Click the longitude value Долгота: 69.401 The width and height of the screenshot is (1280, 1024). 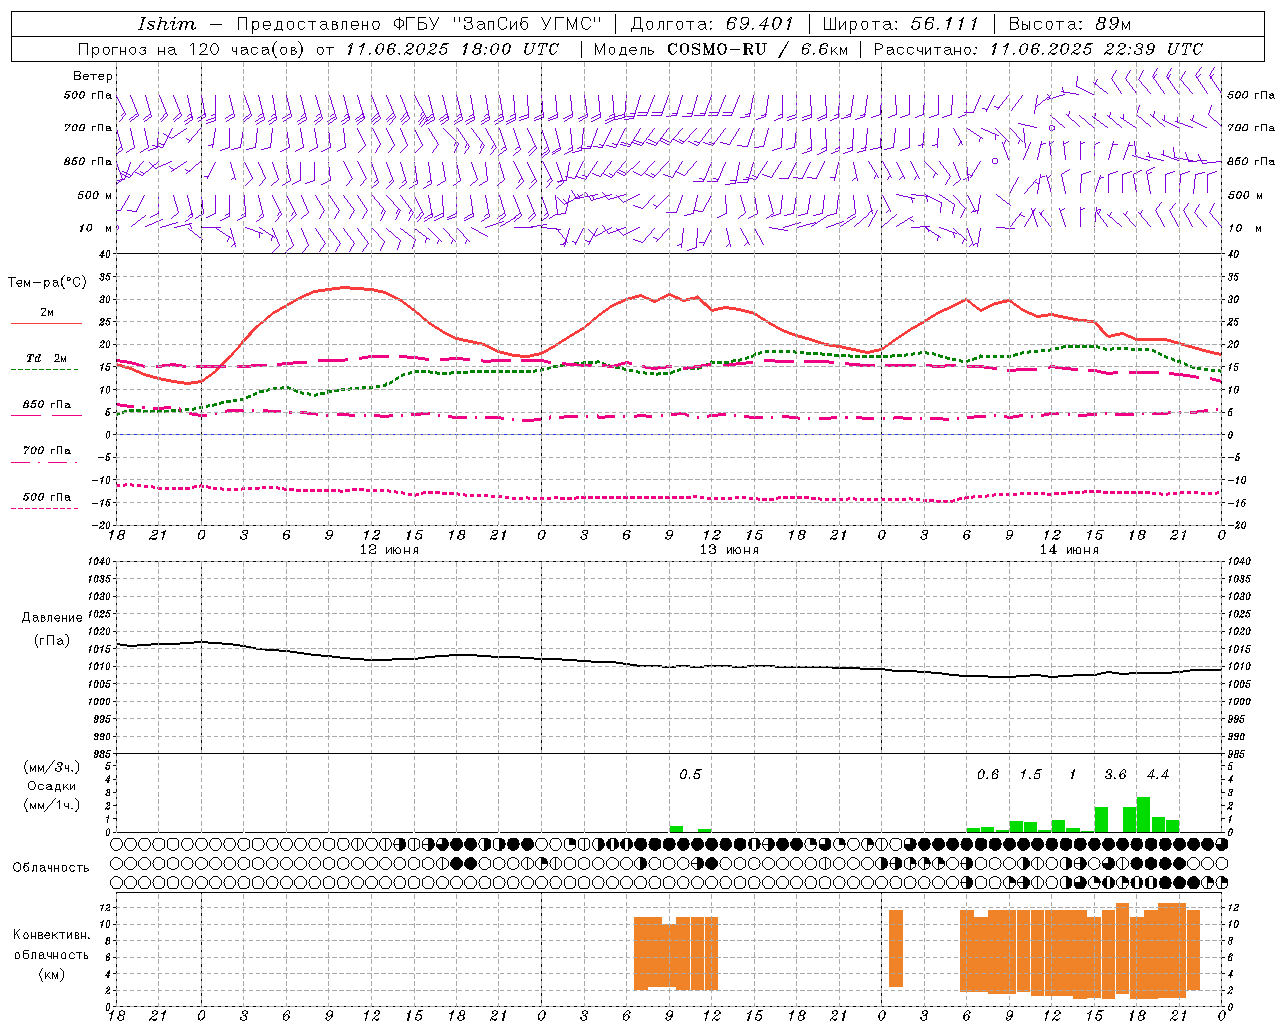[711, 24]
